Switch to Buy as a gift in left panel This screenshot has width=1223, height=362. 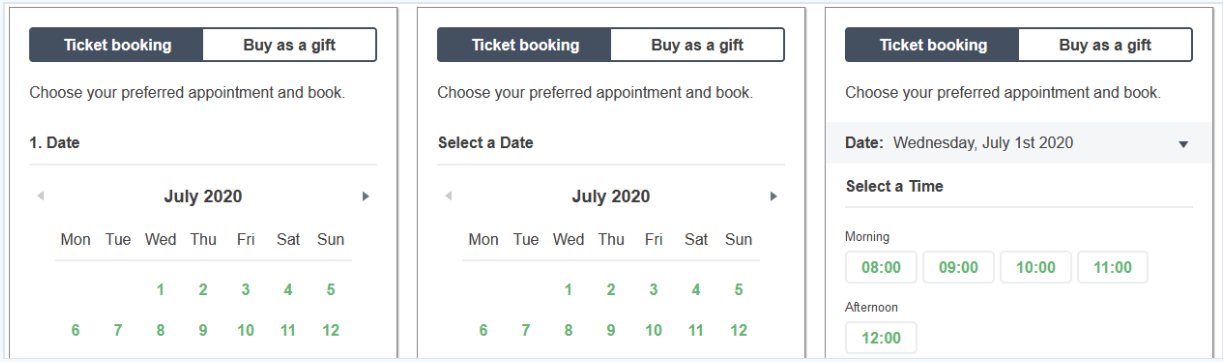click(290, 45)
